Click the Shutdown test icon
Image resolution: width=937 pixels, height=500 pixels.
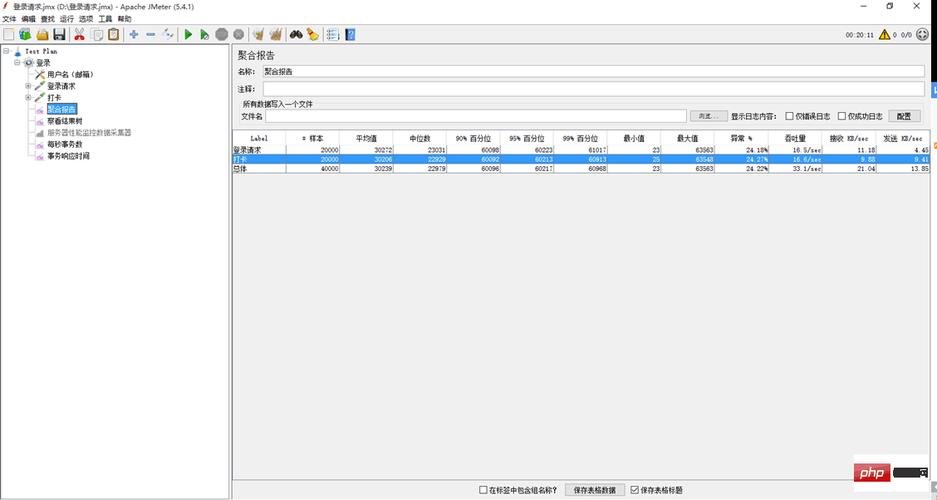click(x=238, y=35)
